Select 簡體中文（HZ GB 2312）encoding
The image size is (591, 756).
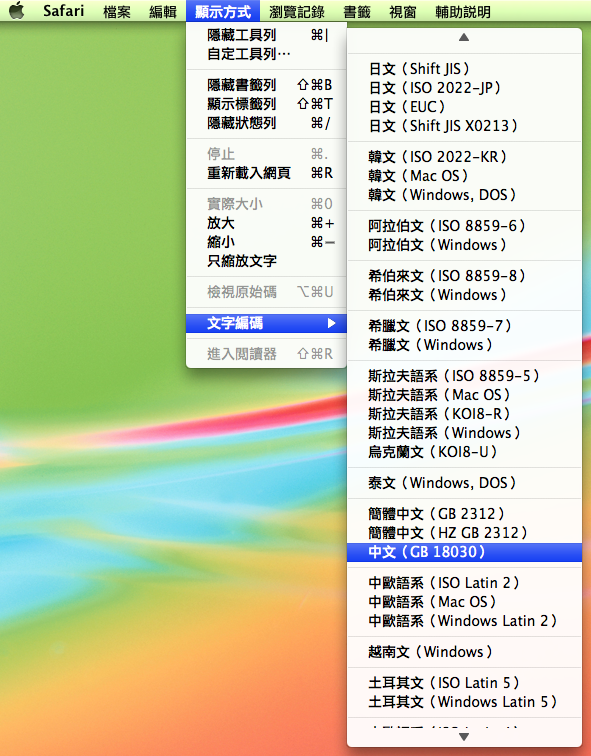(464, 533)
